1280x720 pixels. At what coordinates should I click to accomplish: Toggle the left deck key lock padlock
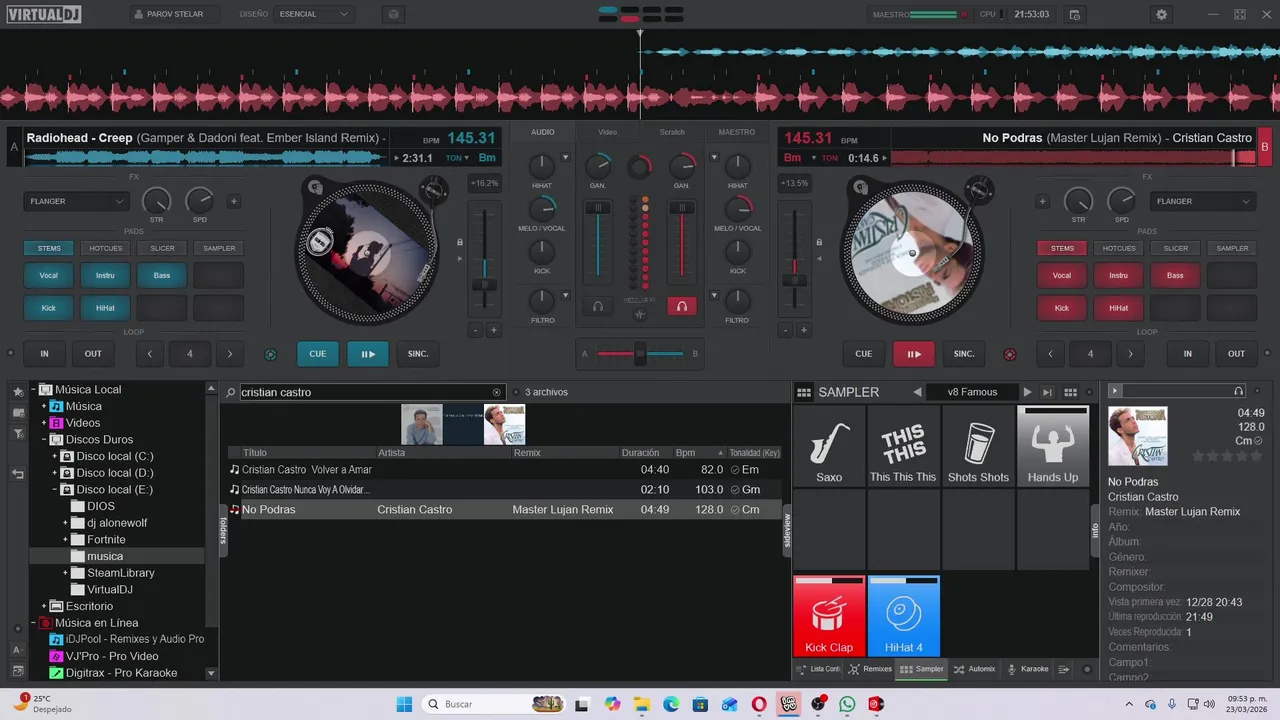pos(460,242)
